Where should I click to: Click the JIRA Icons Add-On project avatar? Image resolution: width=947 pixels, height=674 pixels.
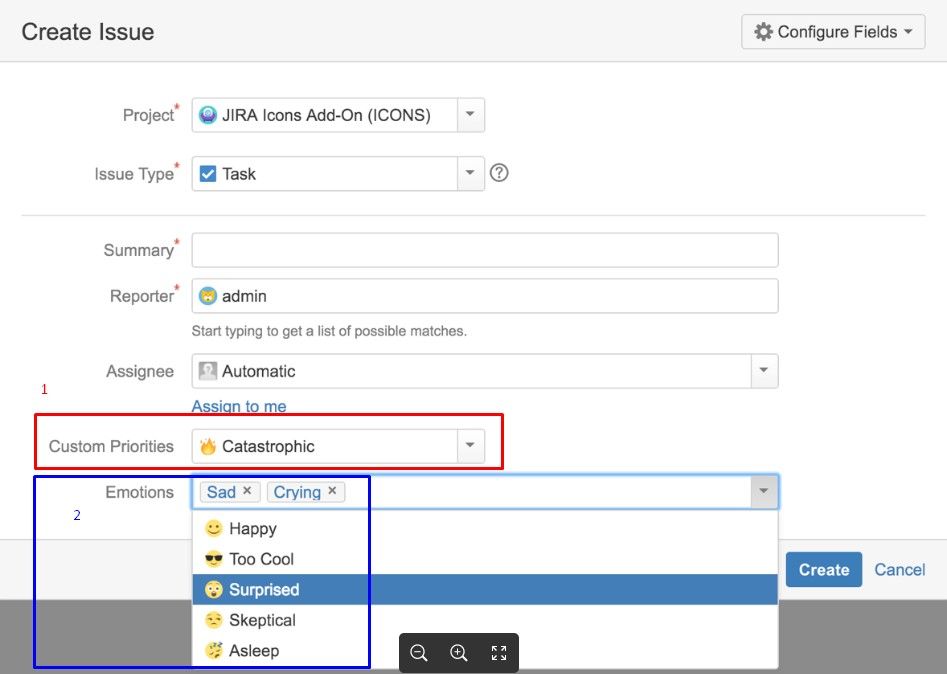click(208, 115)
